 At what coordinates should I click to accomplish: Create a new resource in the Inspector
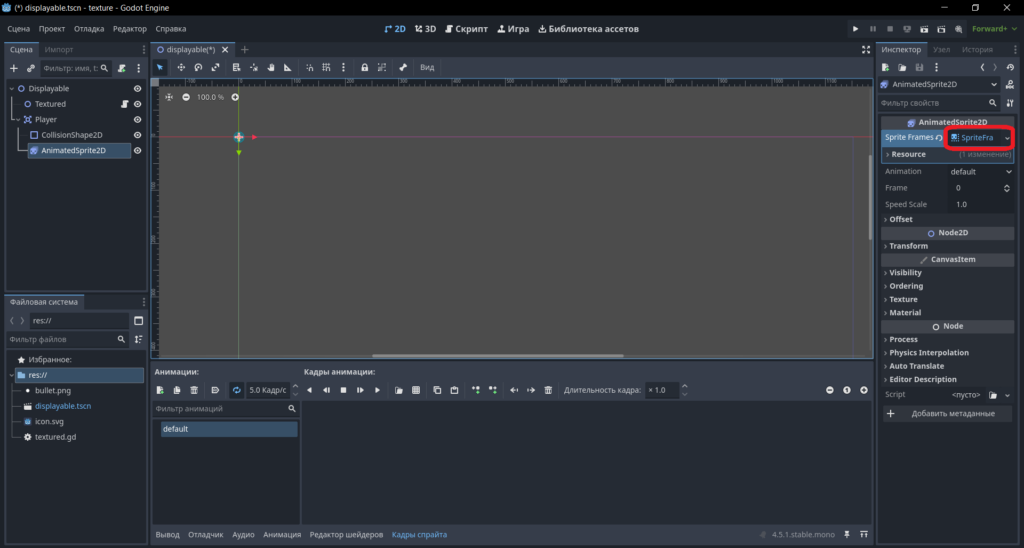click(886, 67)
